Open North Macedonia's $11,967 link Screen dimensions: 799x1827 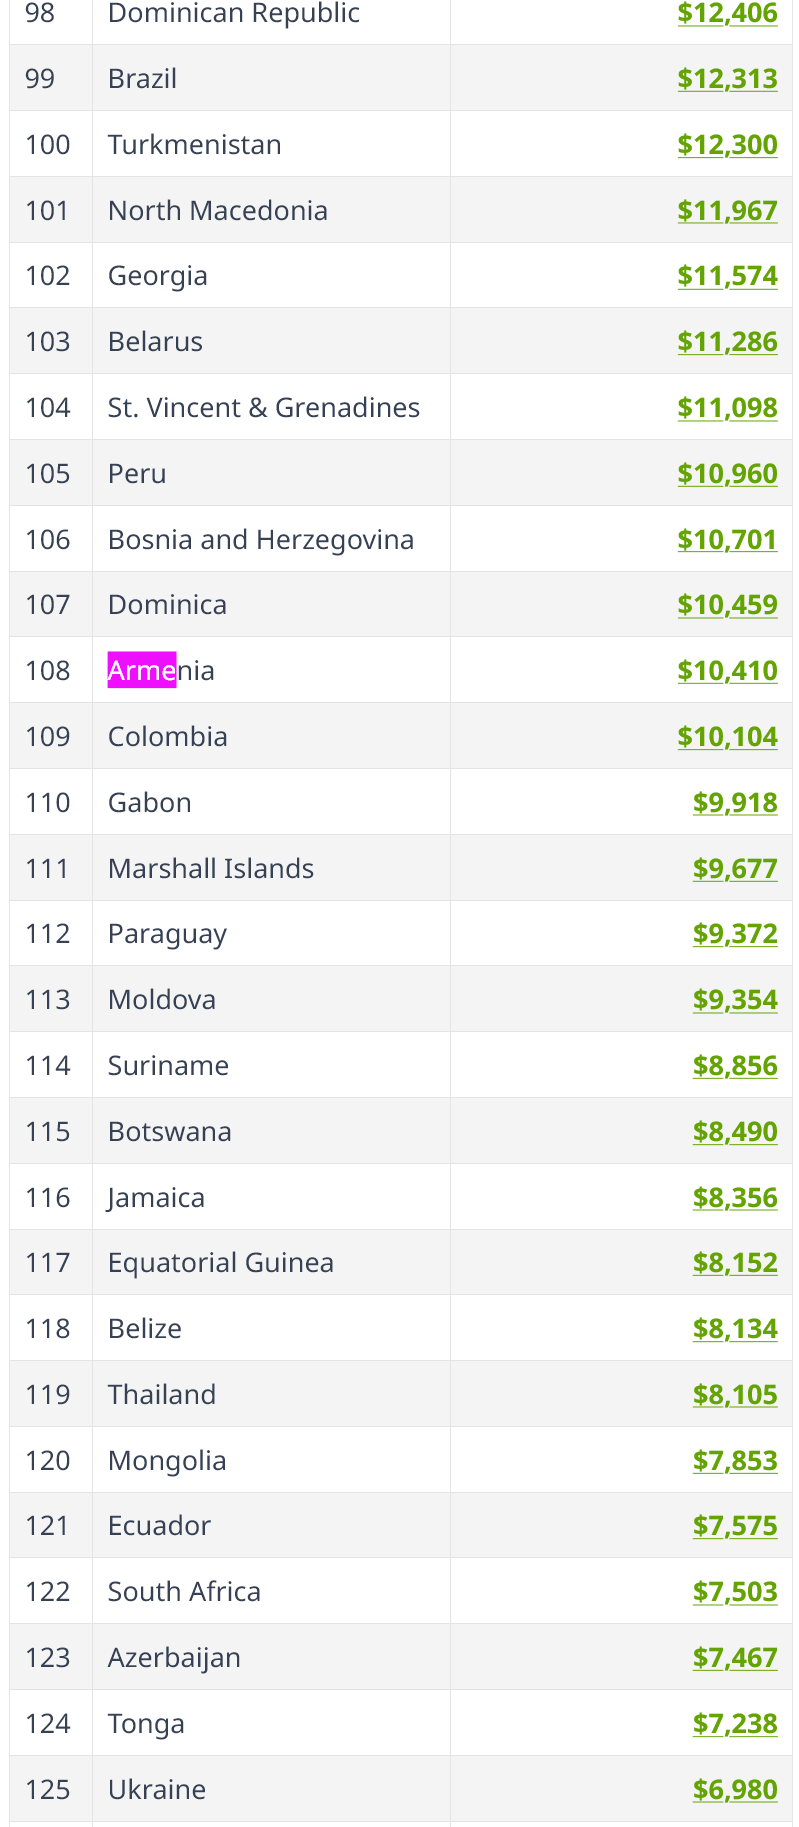click(x=727, y=211)
